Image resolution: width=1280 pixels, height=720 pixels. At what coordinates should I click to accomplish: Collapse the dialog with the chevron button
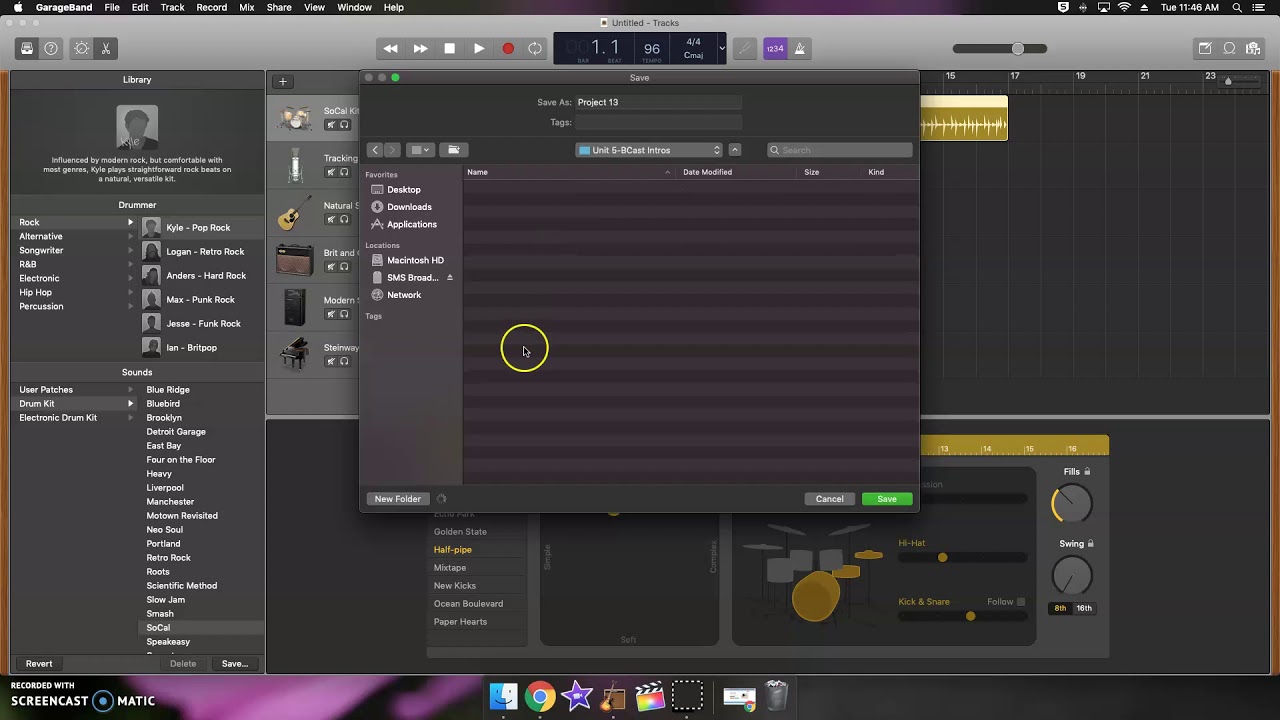click(735, 150)
